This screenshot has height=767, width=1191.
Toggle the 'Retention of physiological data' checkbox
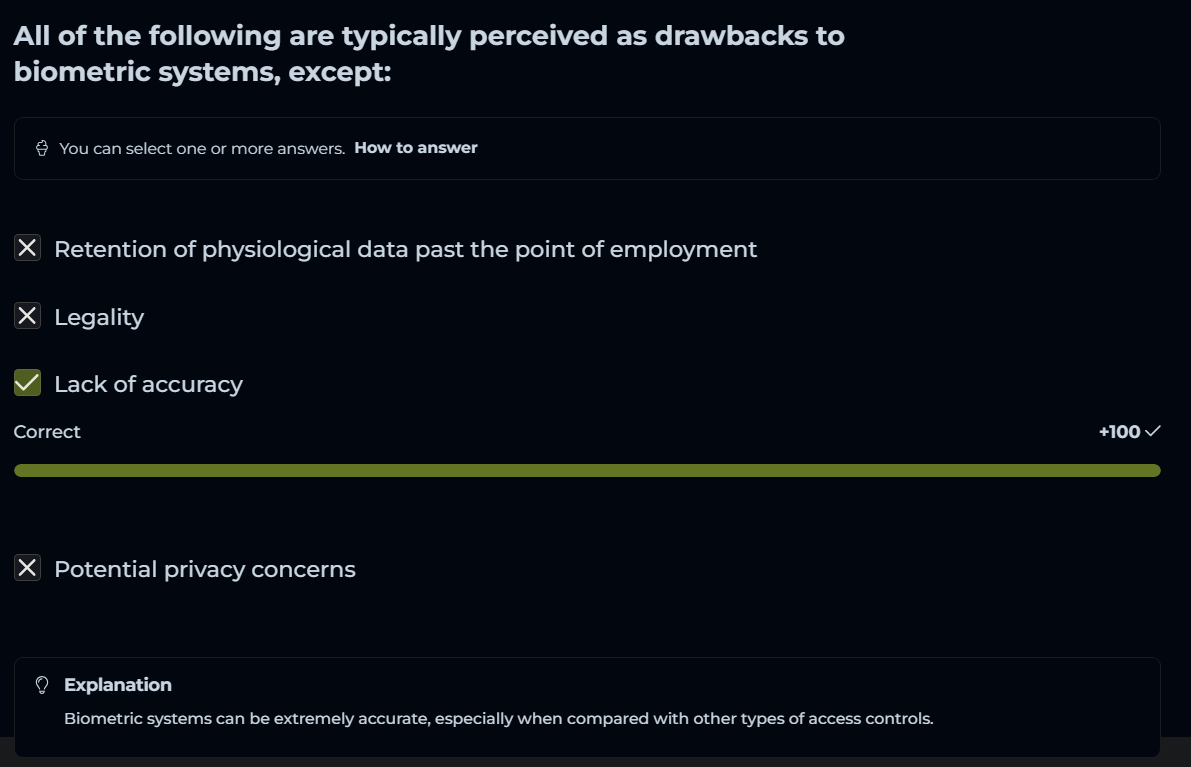[x=27, y=248]
